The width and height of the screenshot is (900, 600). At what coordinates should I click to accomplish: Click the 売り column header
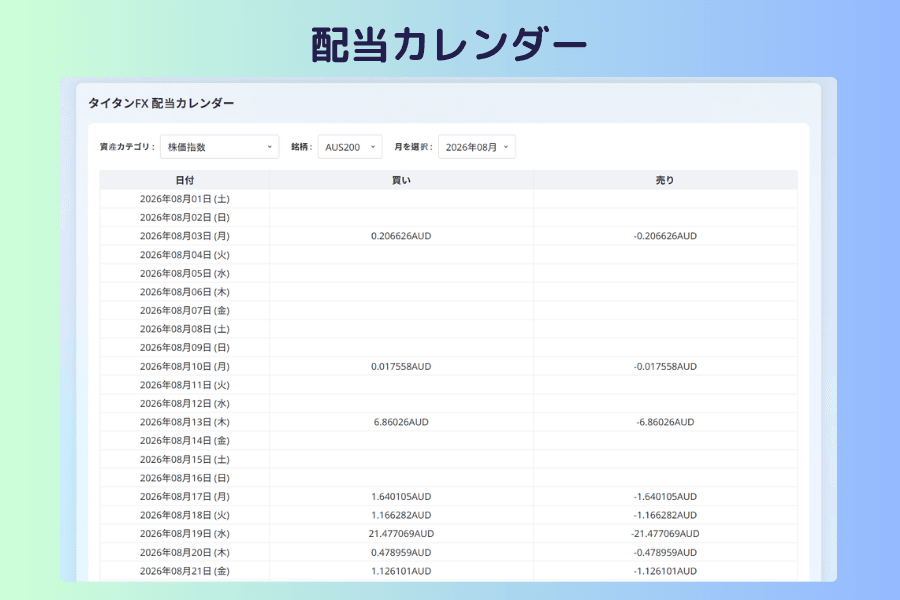[665, 180]
